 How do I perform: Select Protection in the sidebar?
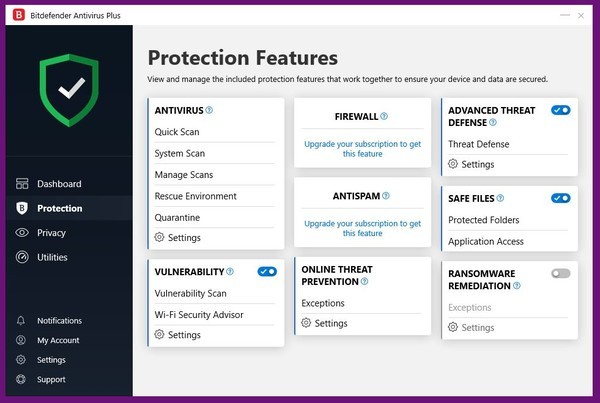[69, 208]
